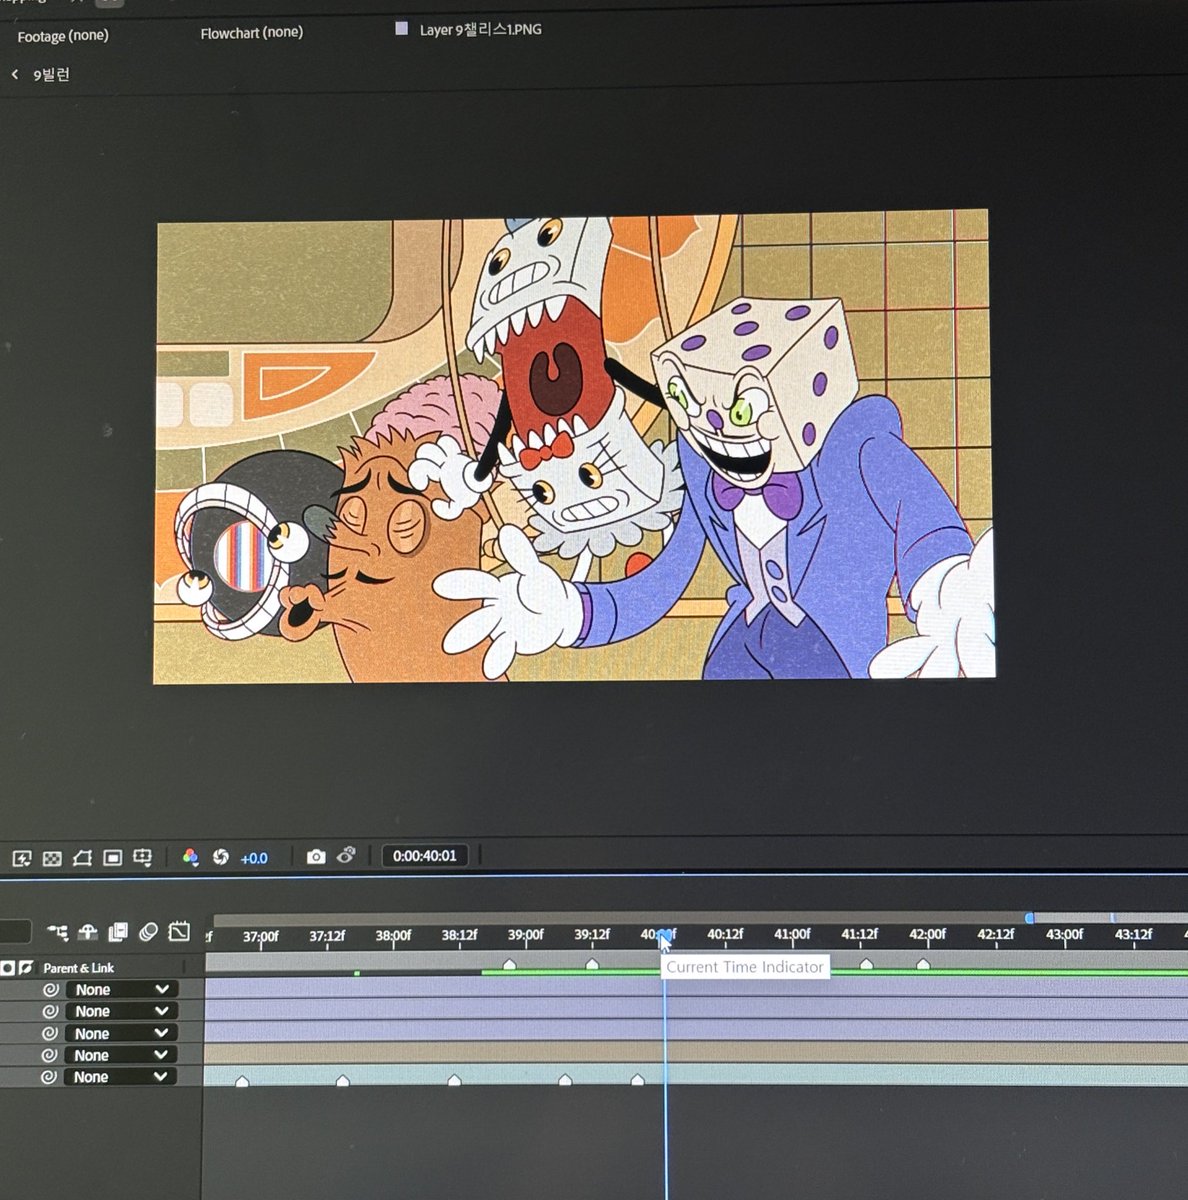
Task: Click the Show Snapshot icon
Action: coord(346,855)
